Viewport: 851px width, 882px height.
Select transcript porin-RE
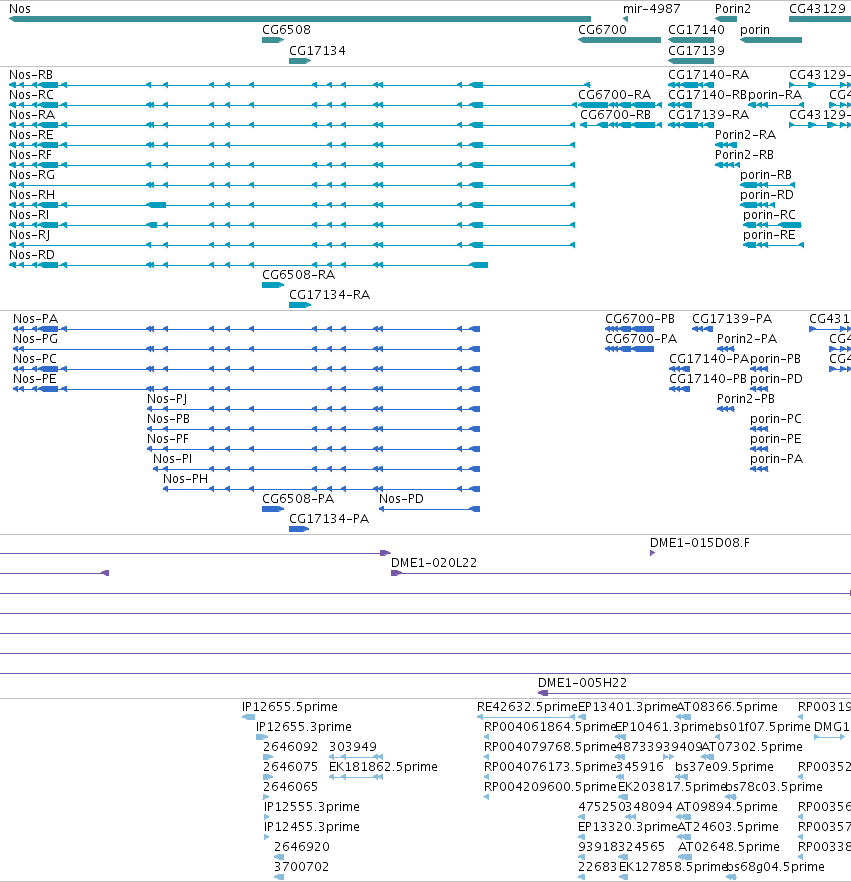[773, 245]
